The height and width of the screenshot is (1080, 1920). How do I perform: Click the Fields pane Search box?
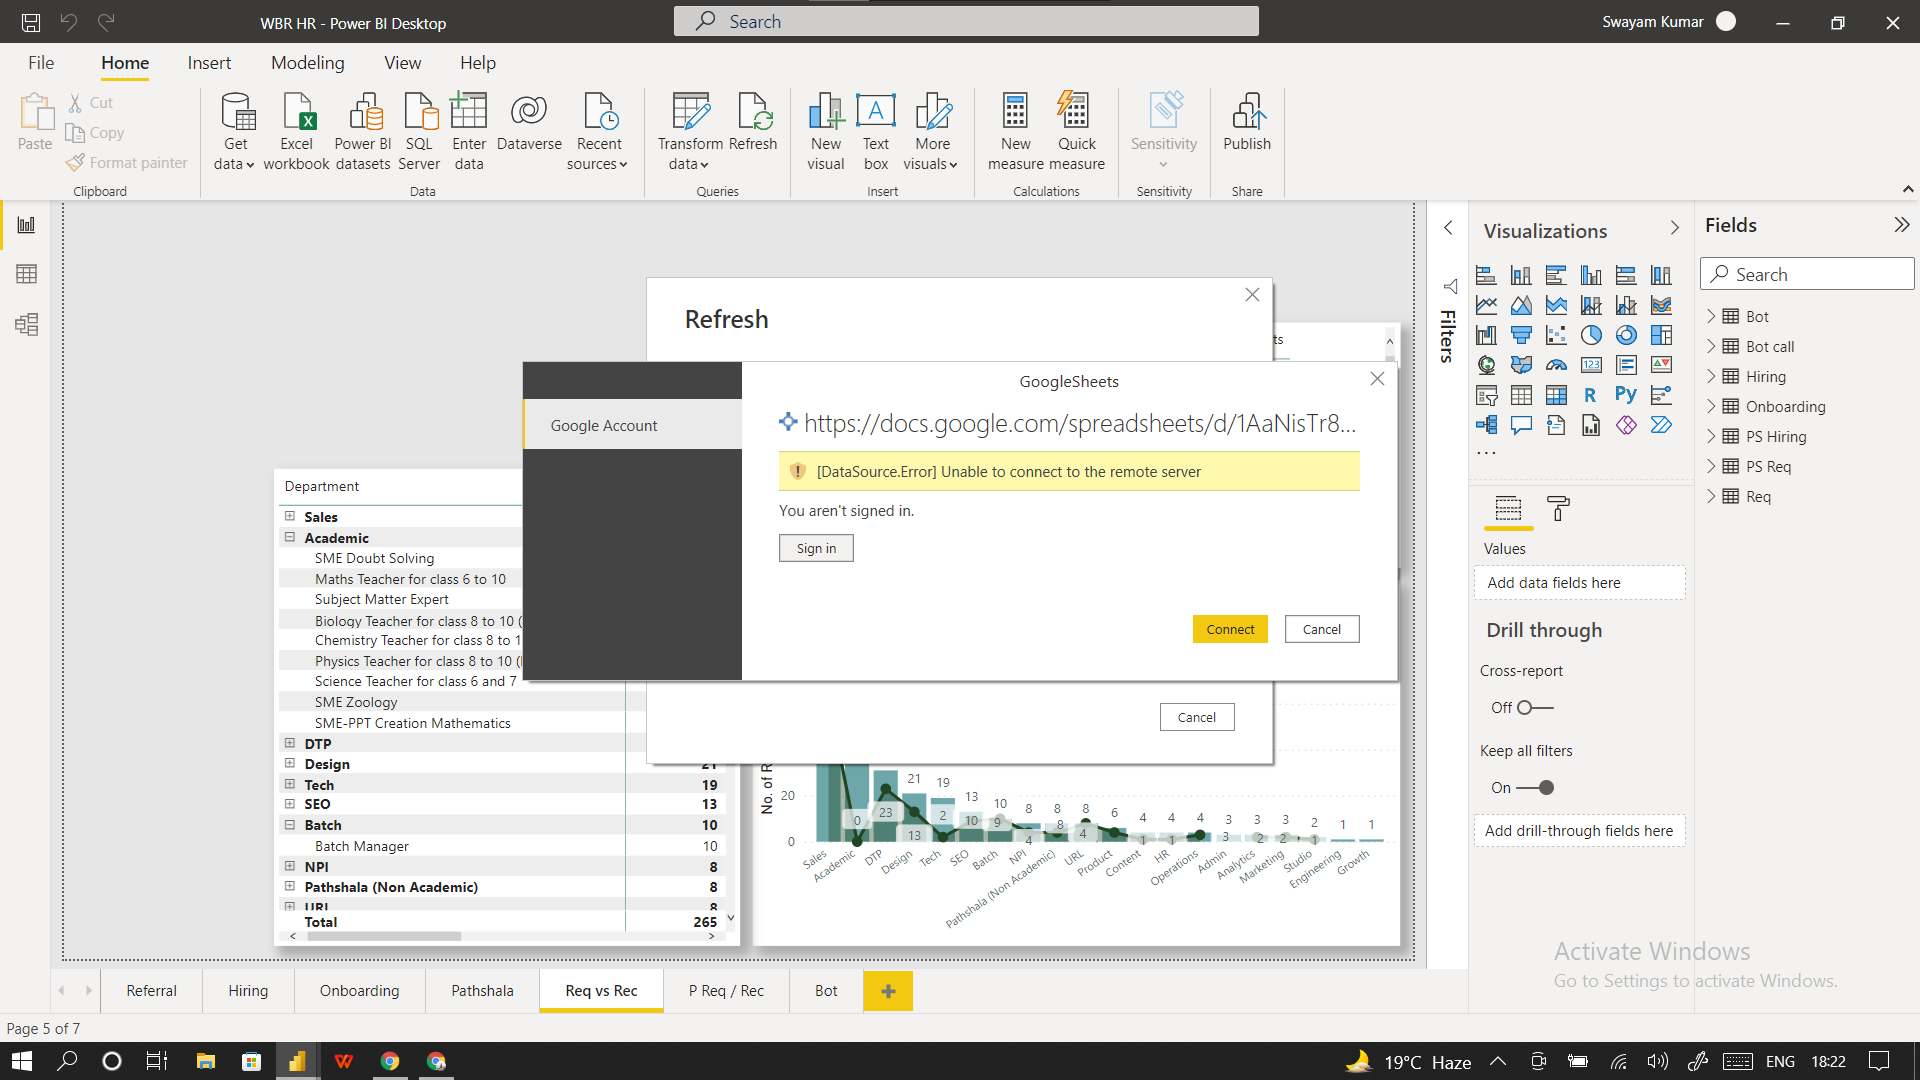pos(1807,274)
